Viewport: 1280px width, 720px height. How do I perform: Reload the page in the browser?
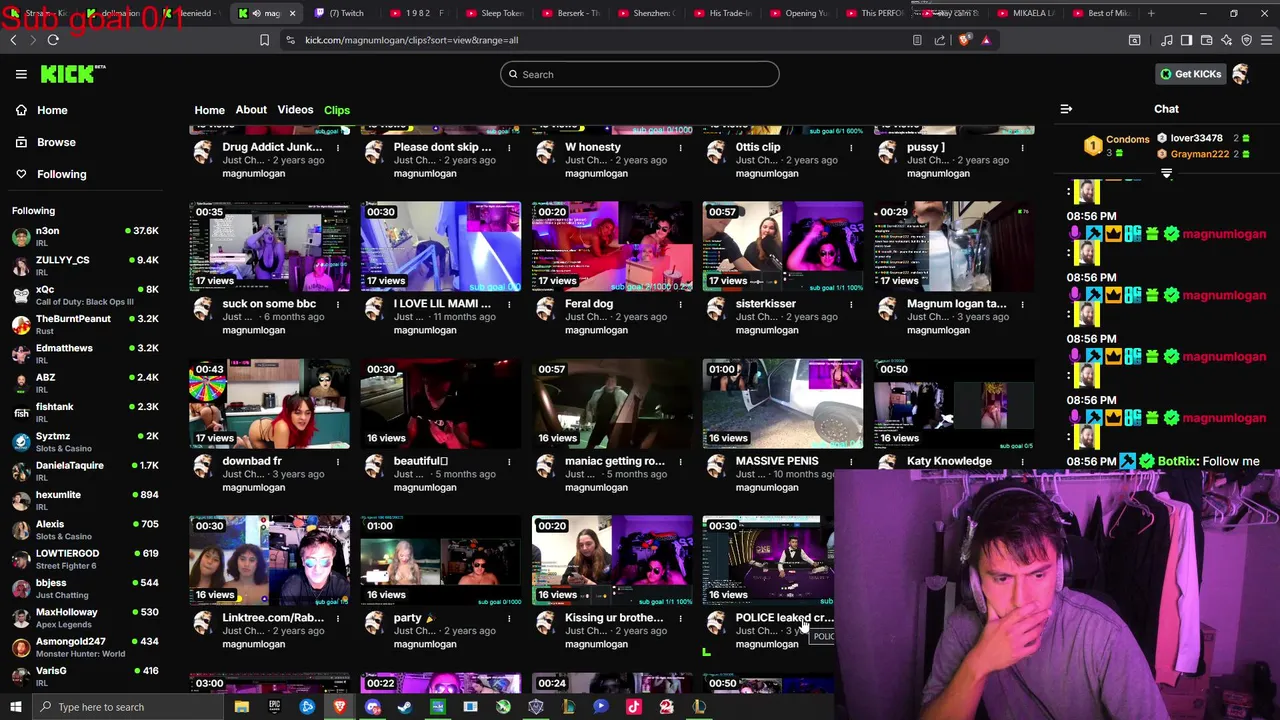tap(53, 40)
